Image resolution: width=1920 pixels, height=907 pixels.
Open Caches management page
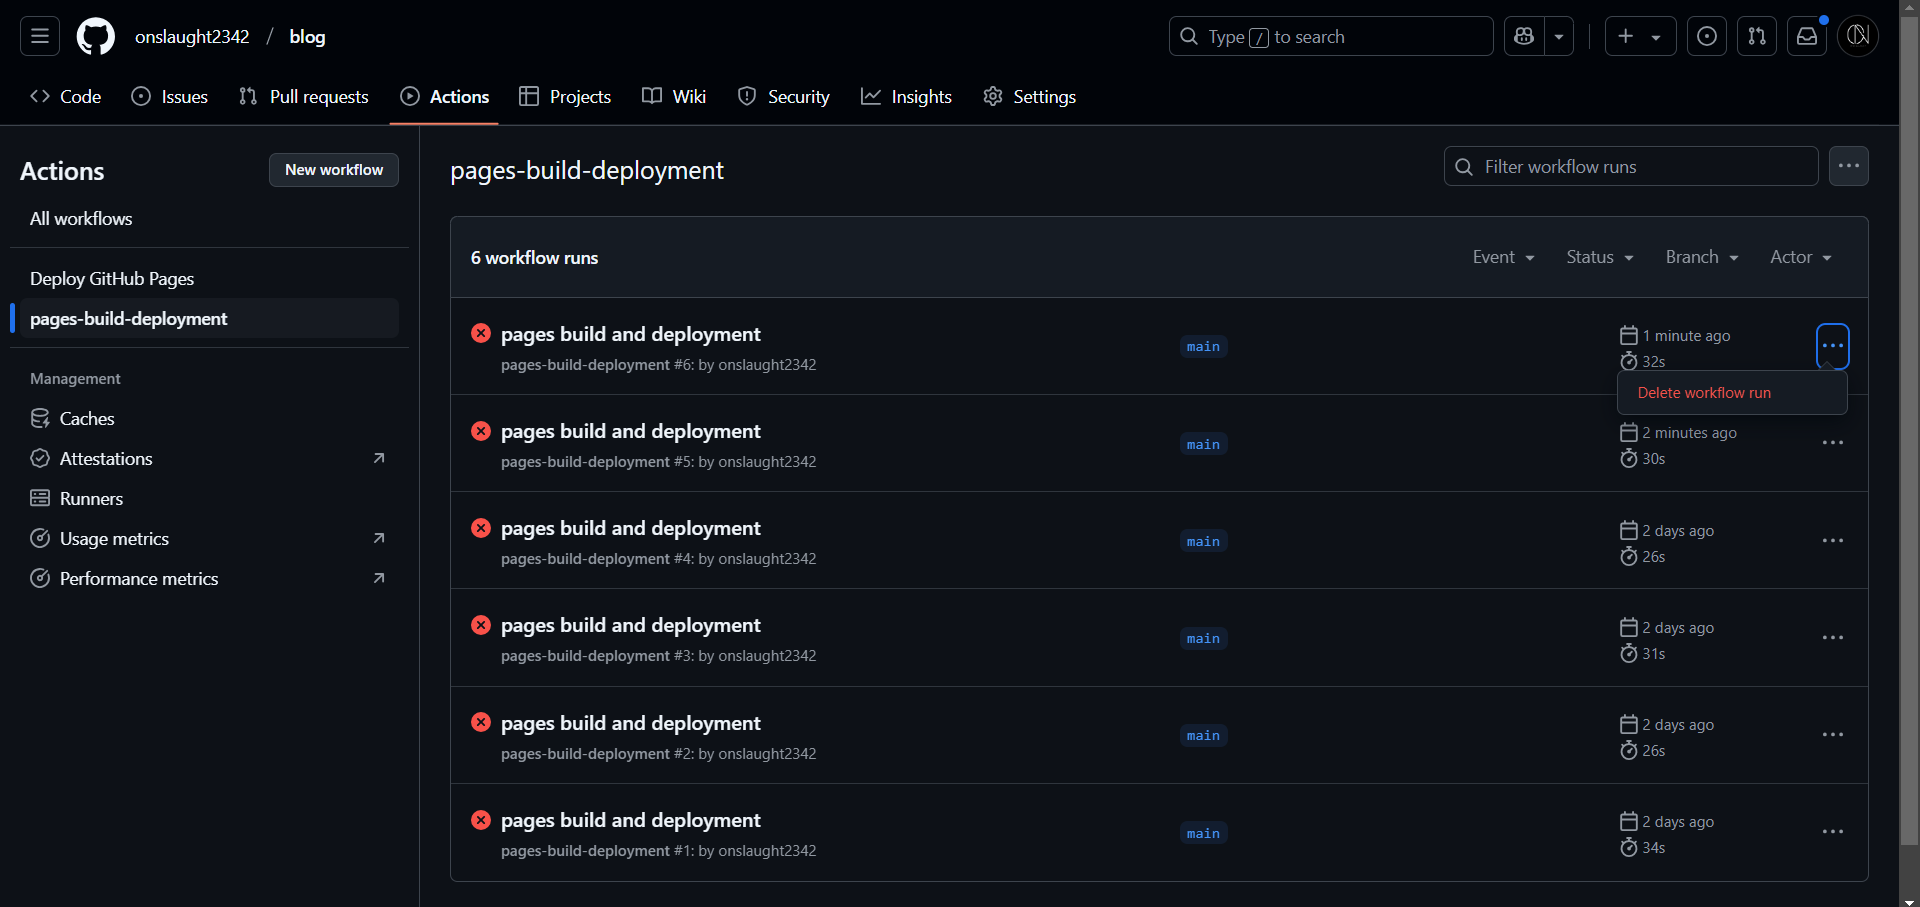coord(210,418)
